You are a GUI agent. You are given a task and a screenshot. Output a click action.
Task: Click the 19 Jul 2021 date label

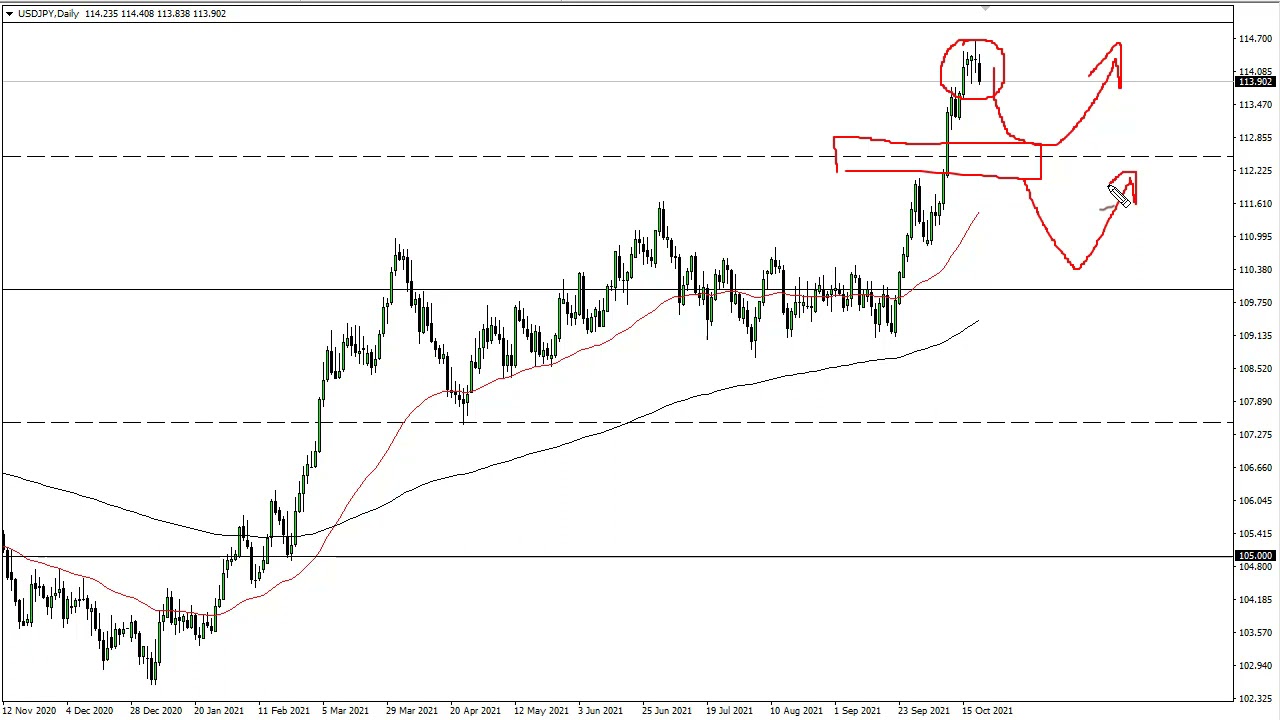click(729, 711)
